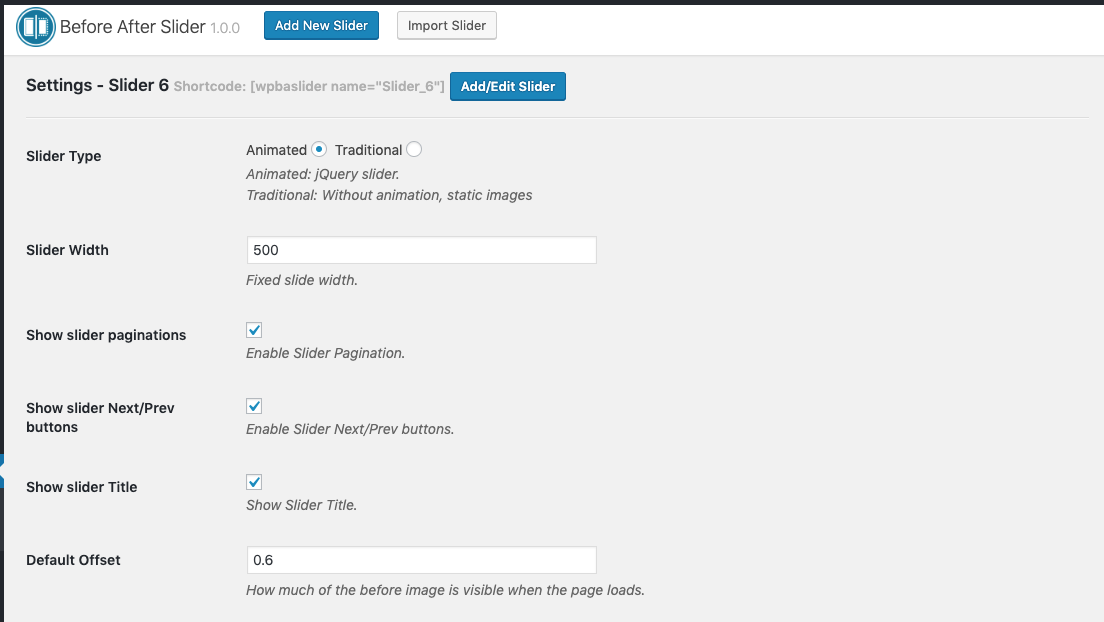
Task: Click the Default Offset label
Action: click(x=73, y=560)
